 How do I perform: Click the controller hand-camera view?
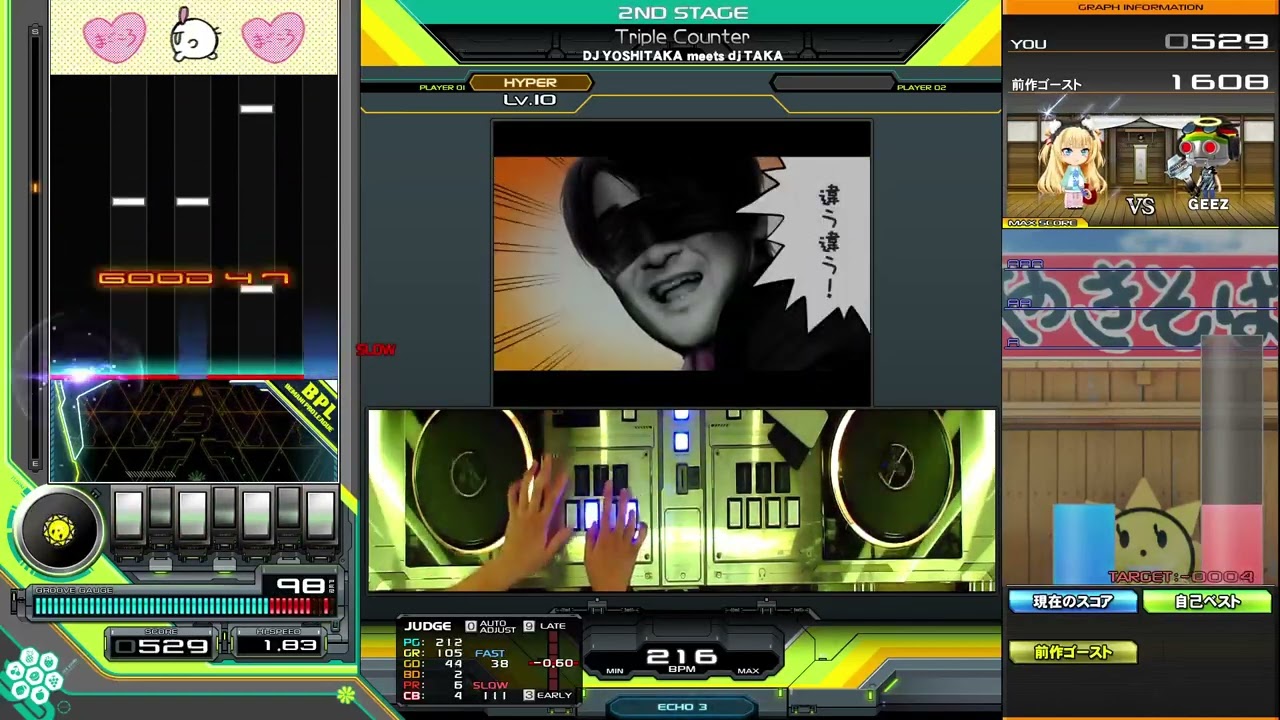[x=681, y=500]
